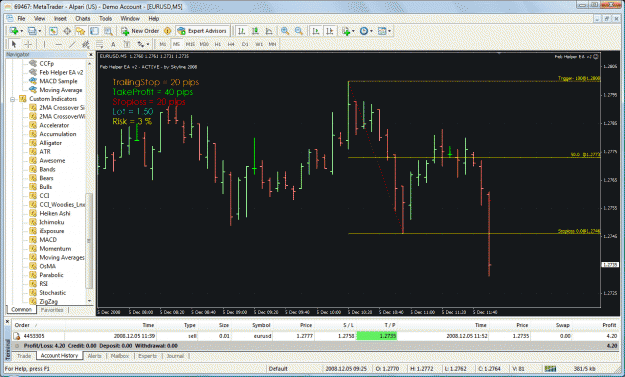Toggle the Data Window icon
Screen dimensions: 625x377
coord(67,31)
